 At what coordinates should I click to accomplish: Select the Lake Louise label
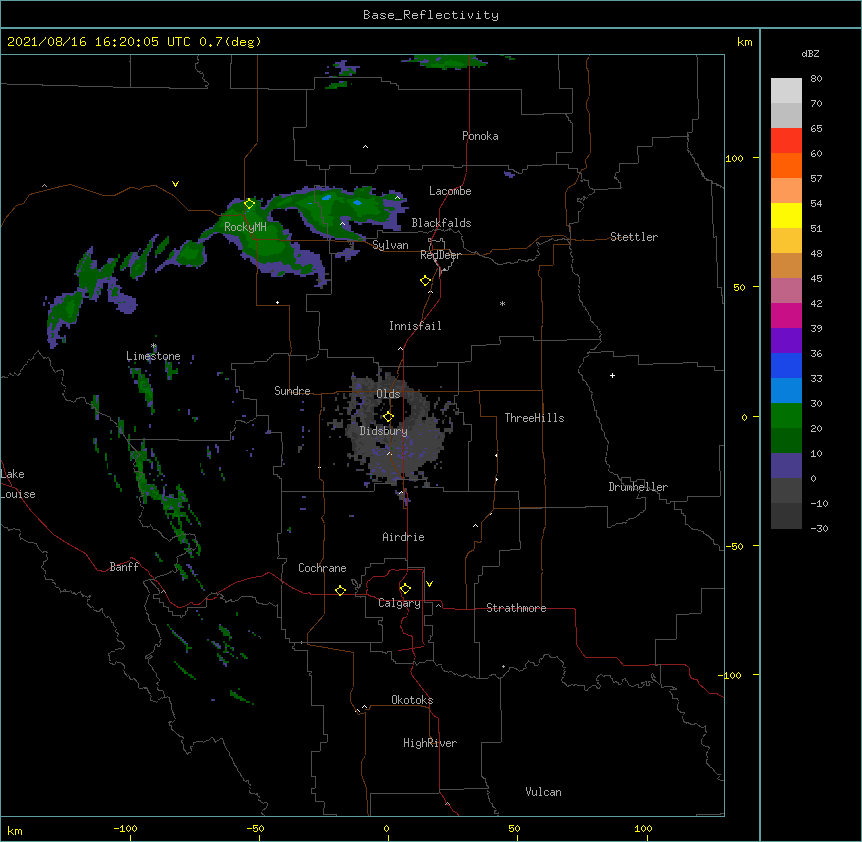(18, 484)
